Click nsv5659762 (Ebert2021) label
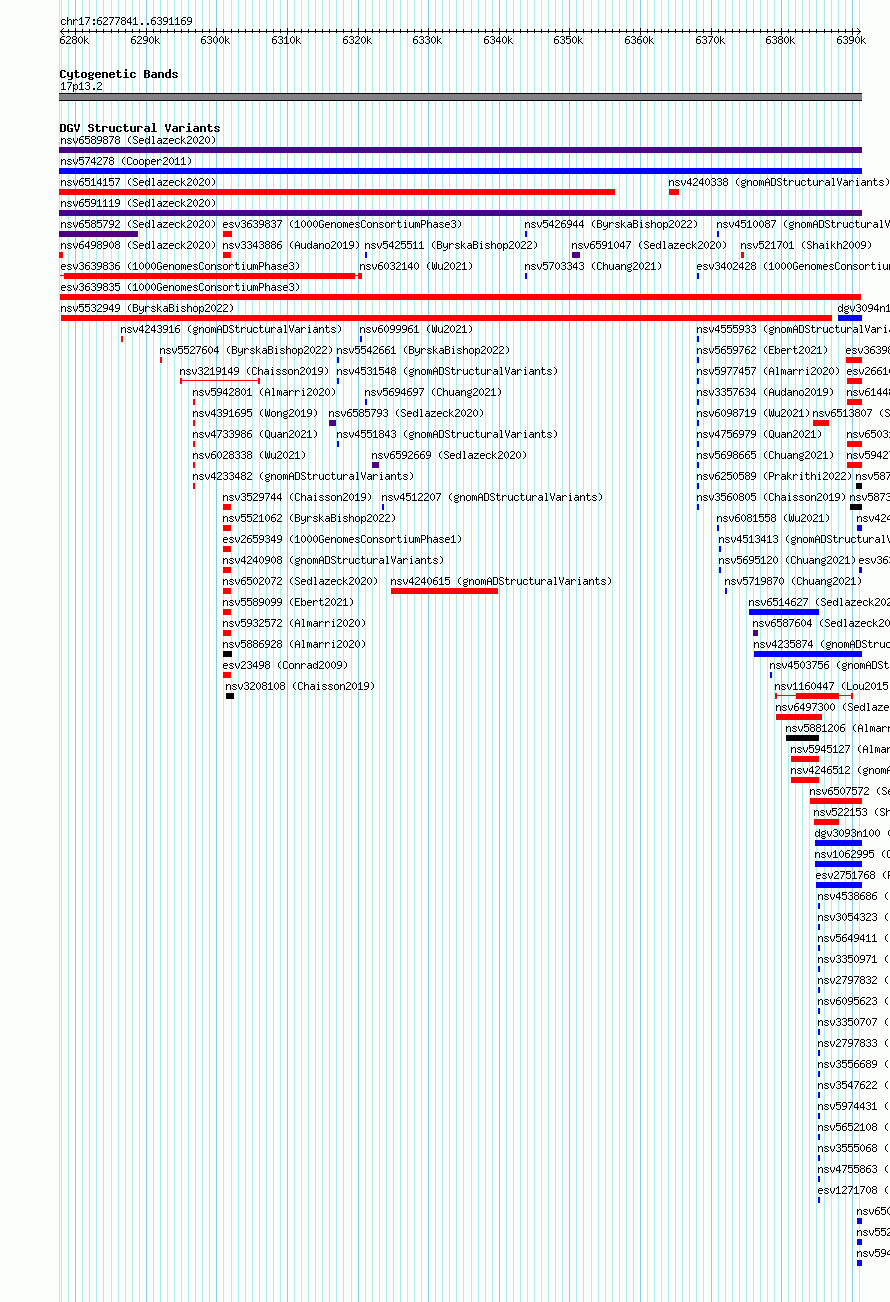The height and width of the screenshot is (1302, 890). (763, 350)
